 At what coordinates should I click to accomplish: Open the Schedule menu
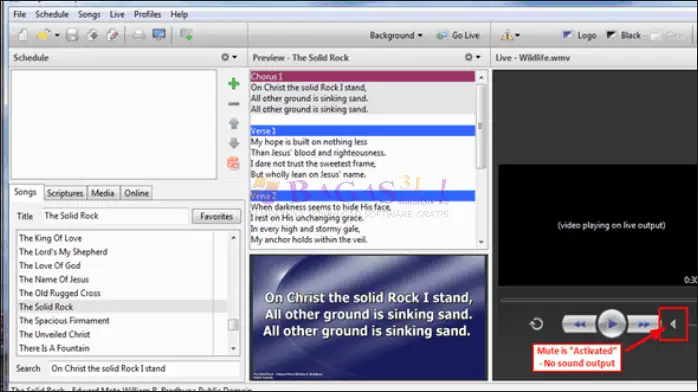tap(52, 14)
